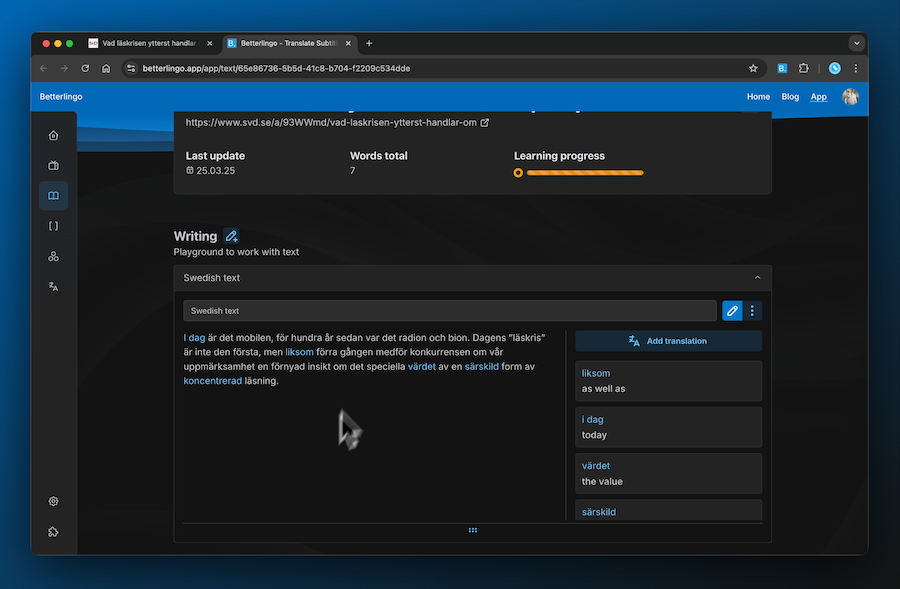Click the resize grip handle below the text
Image resolution: width=900 pixels, height=589 pixels.
point(472,530)
